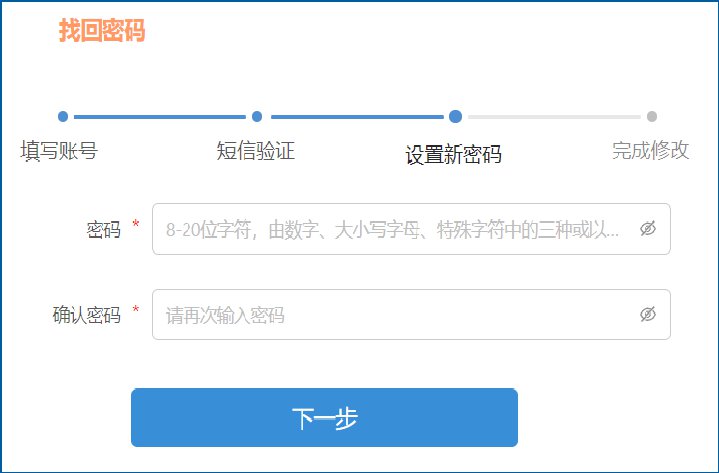Viewport: 719px width, 473px height.
Task: Click progress line between 短信验证 and 设置新密码
Action: 356,116
